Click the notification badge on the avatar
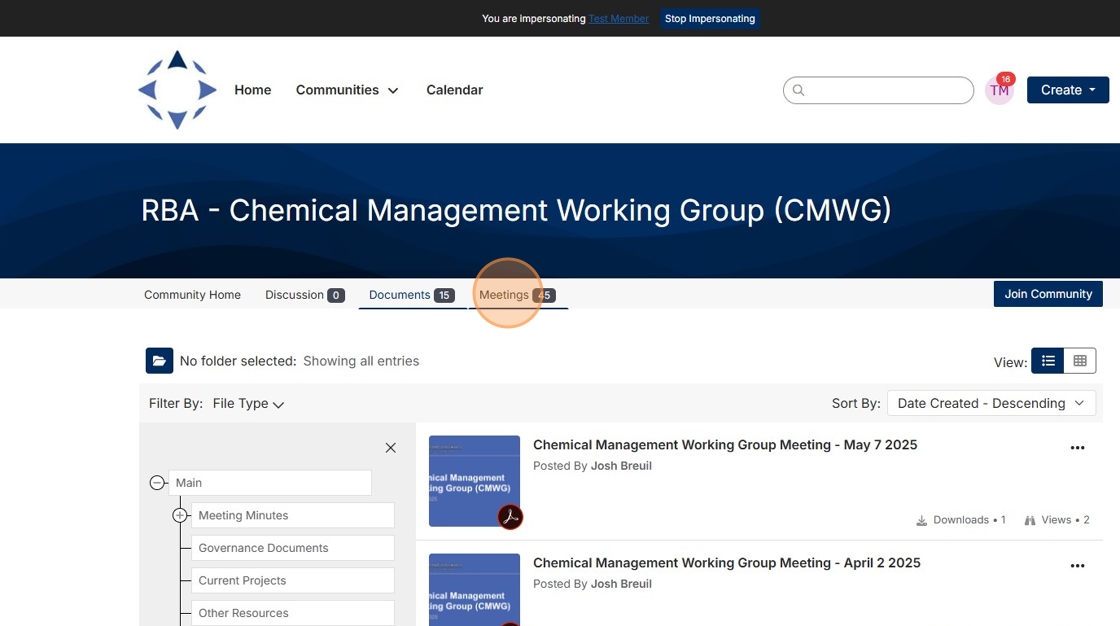Image resolution: width=1120 pixels, height=626 pixels. [x=1006, y=79]
